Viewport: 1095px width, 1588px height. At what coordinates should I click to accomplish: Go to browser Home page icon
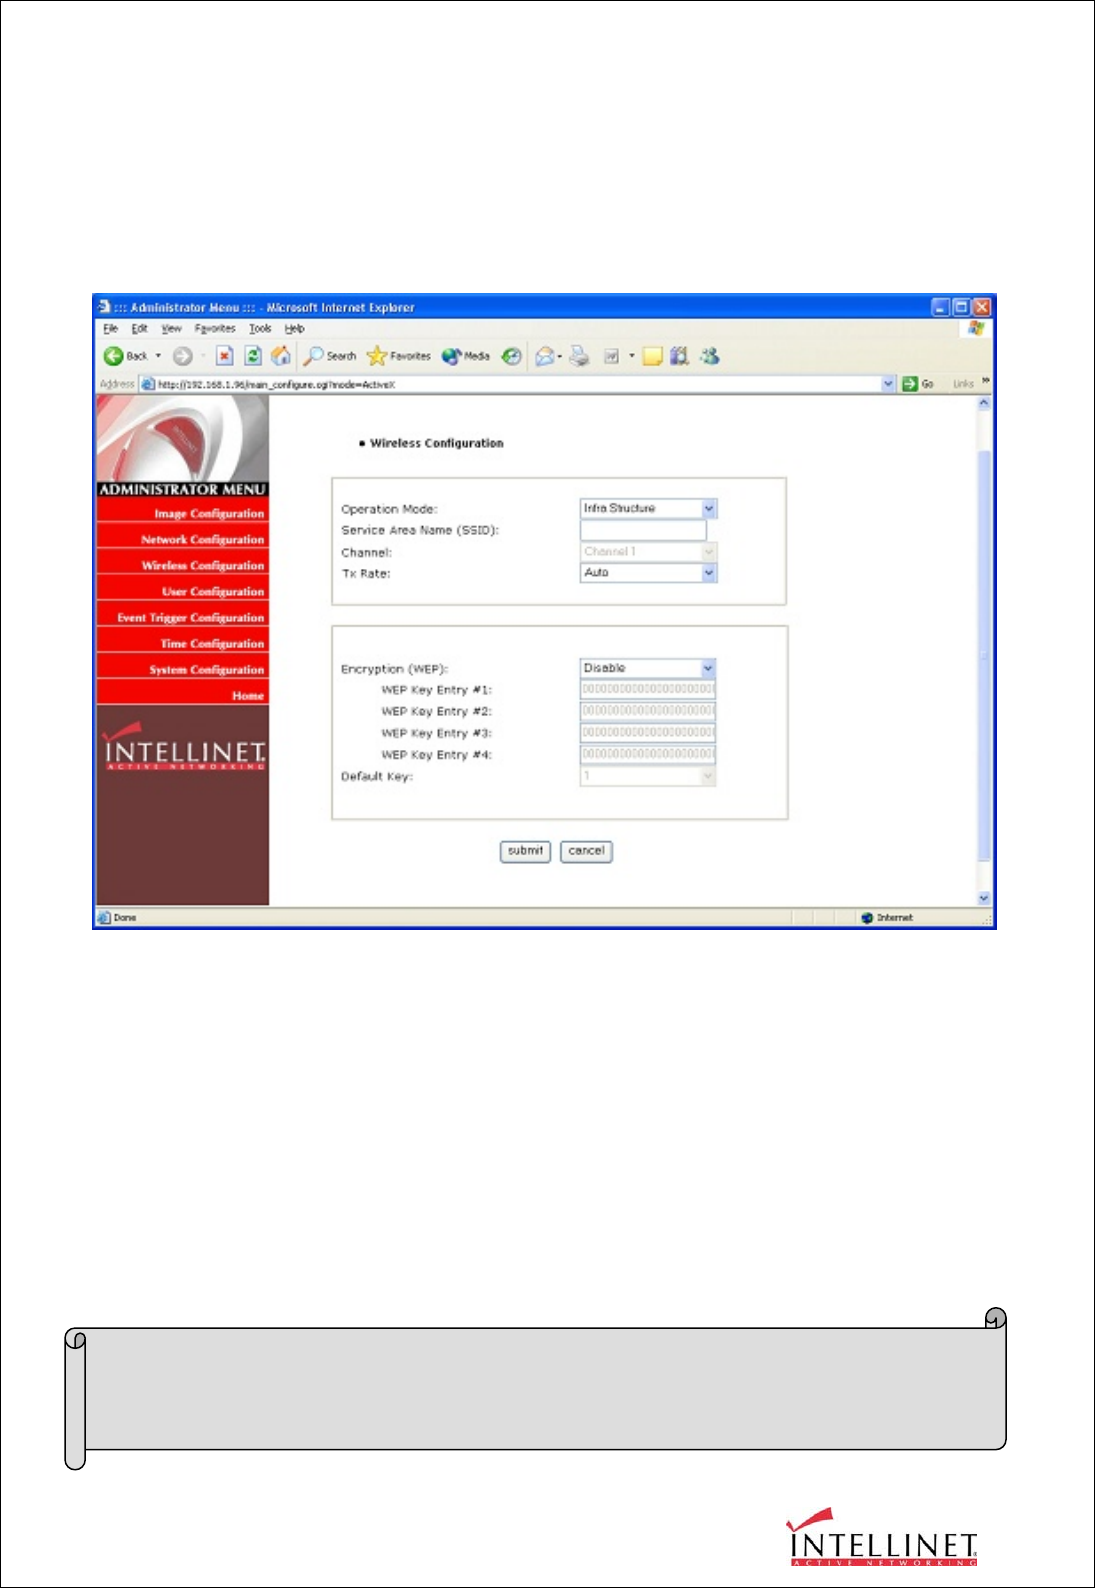281,356
